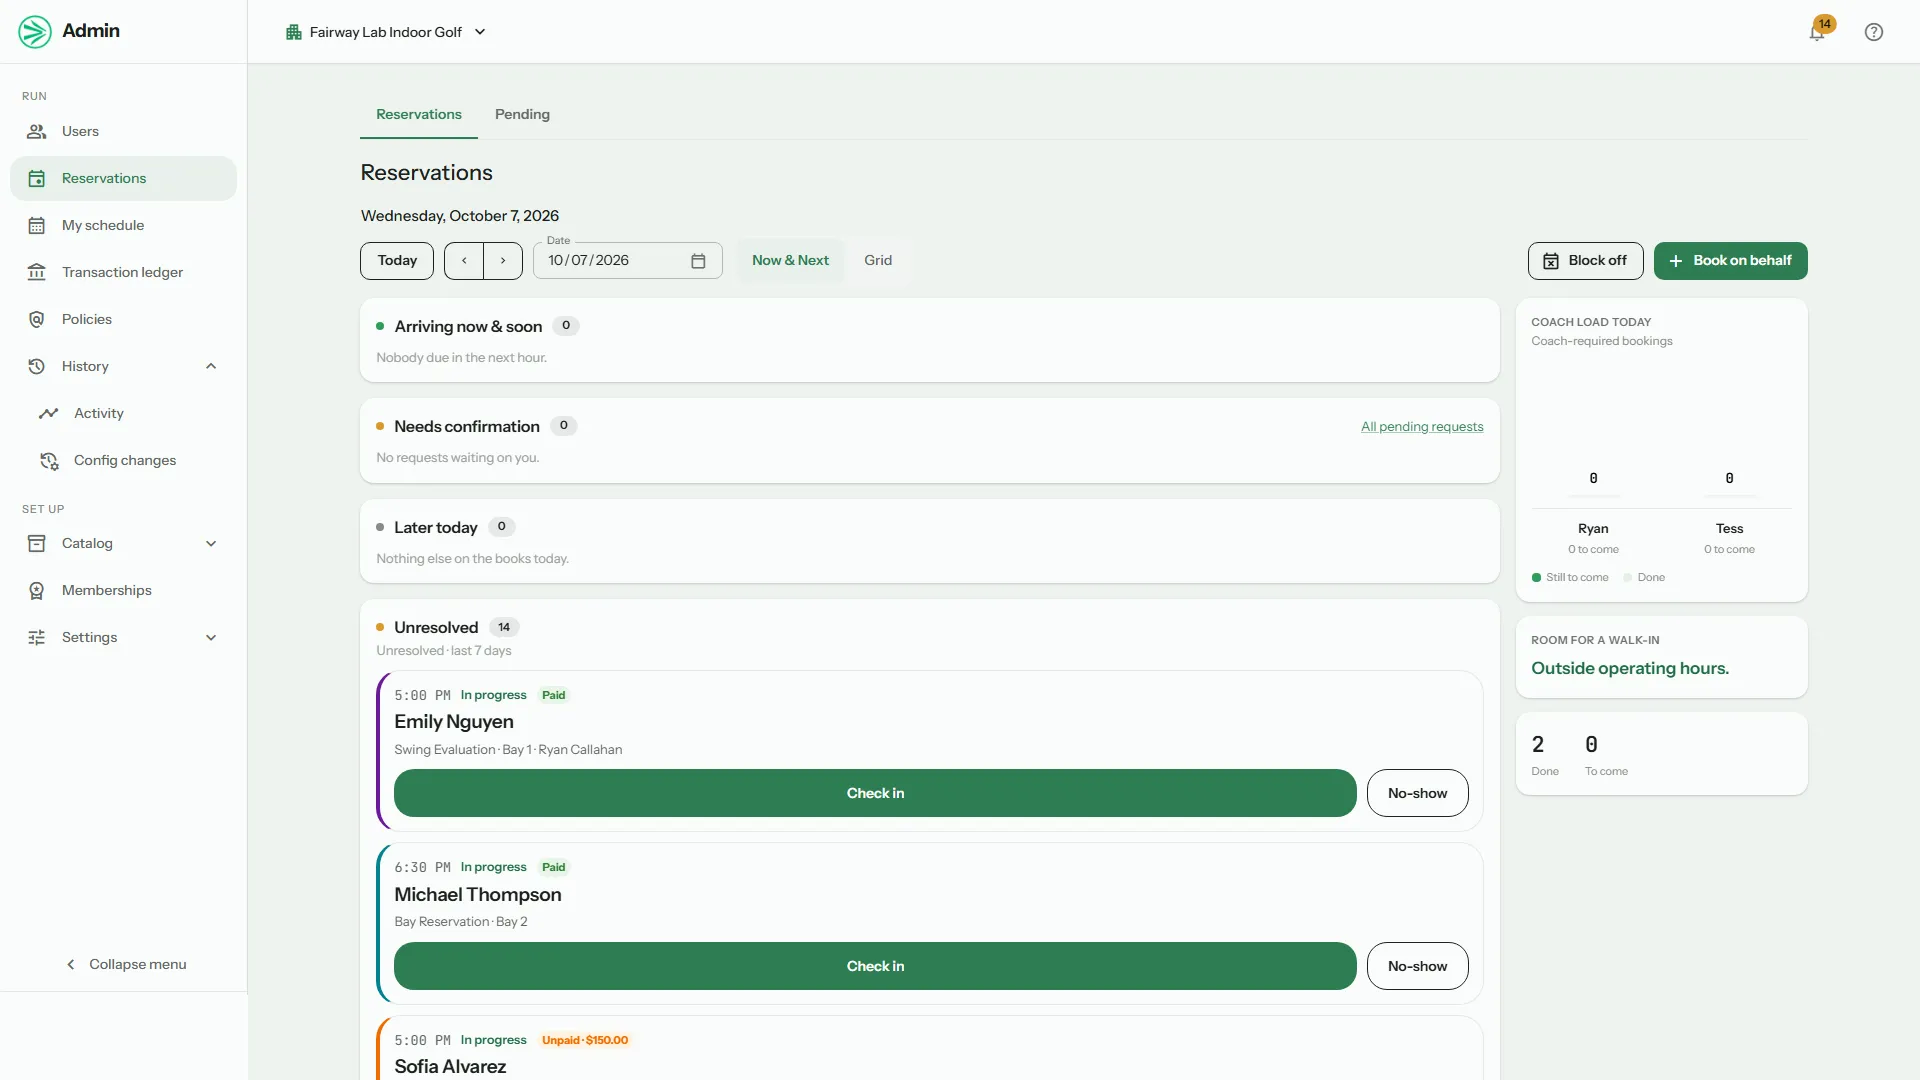Select the Emily Nguyen name text
1920x1080 pixels.
[x=454, y=722]
